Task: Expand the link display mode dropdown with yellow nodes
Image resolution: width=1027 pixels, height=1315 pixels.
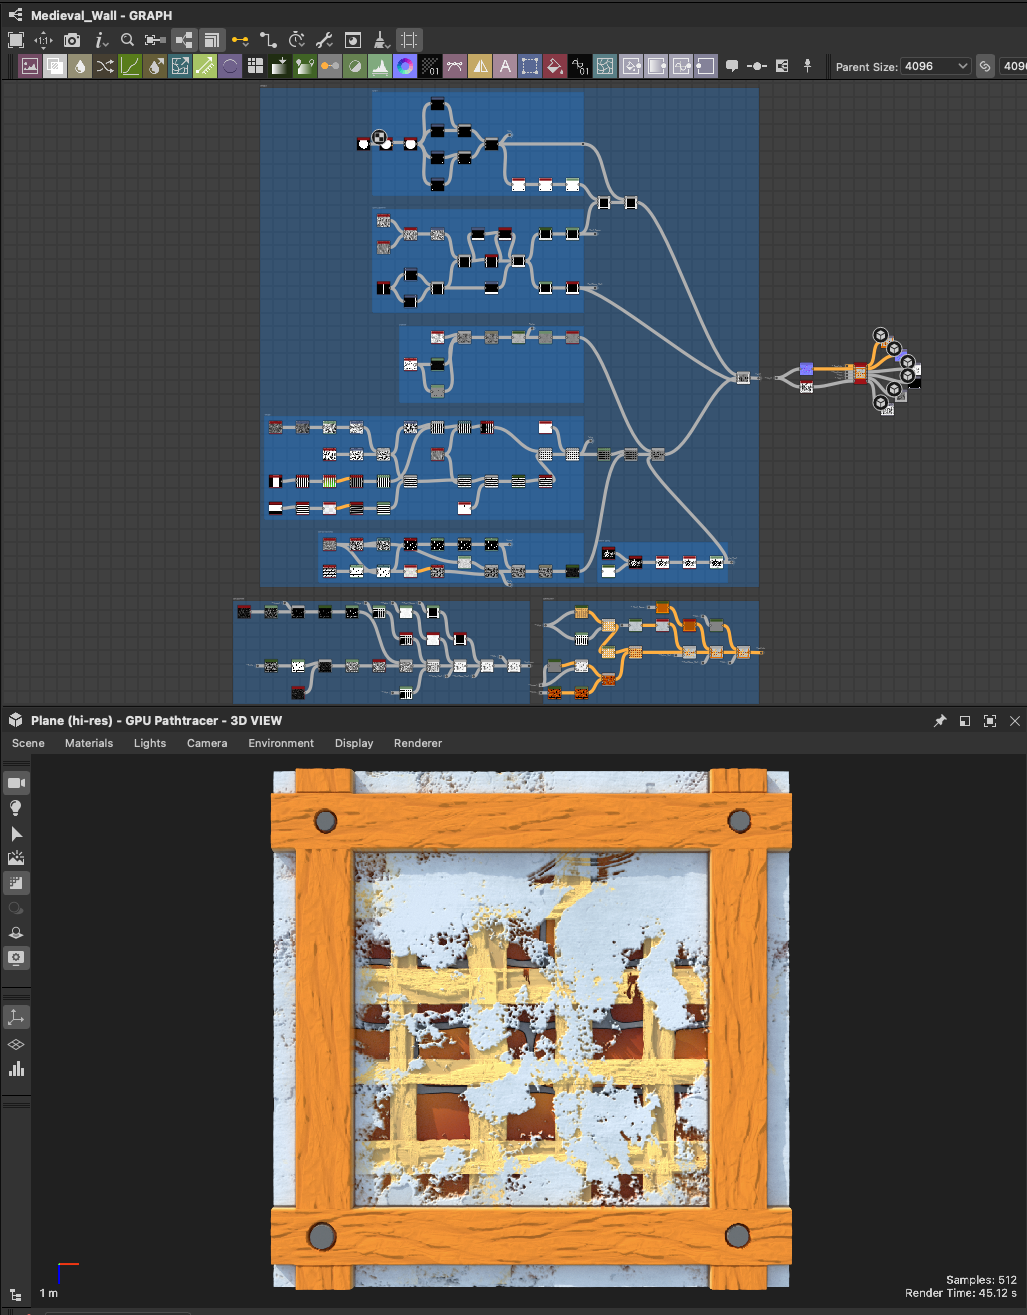Action: 240,40
